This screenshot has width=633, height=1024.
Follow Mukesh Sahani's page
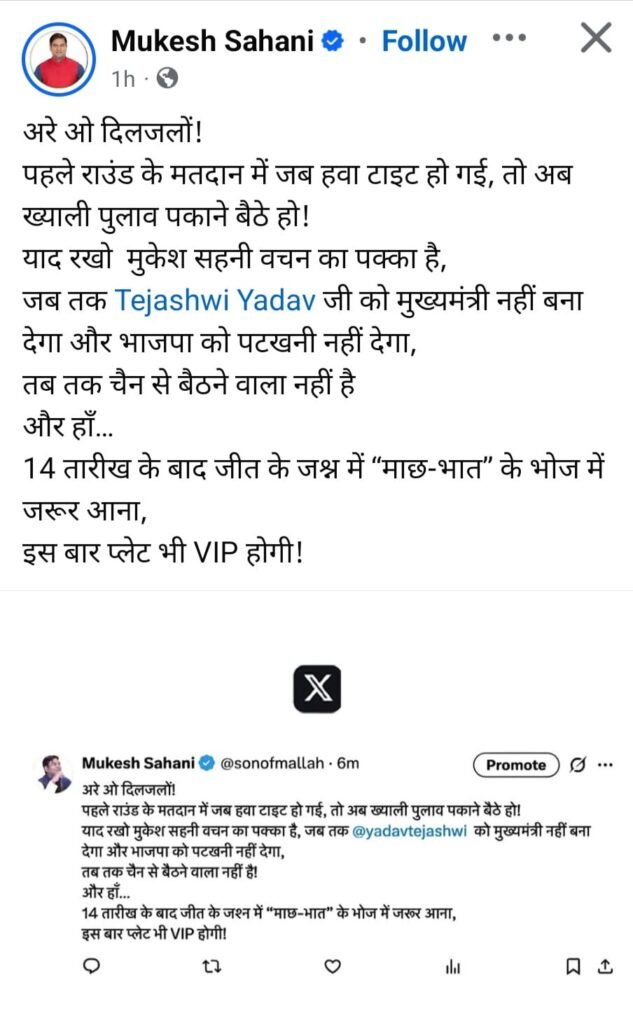tap(424, 41)
